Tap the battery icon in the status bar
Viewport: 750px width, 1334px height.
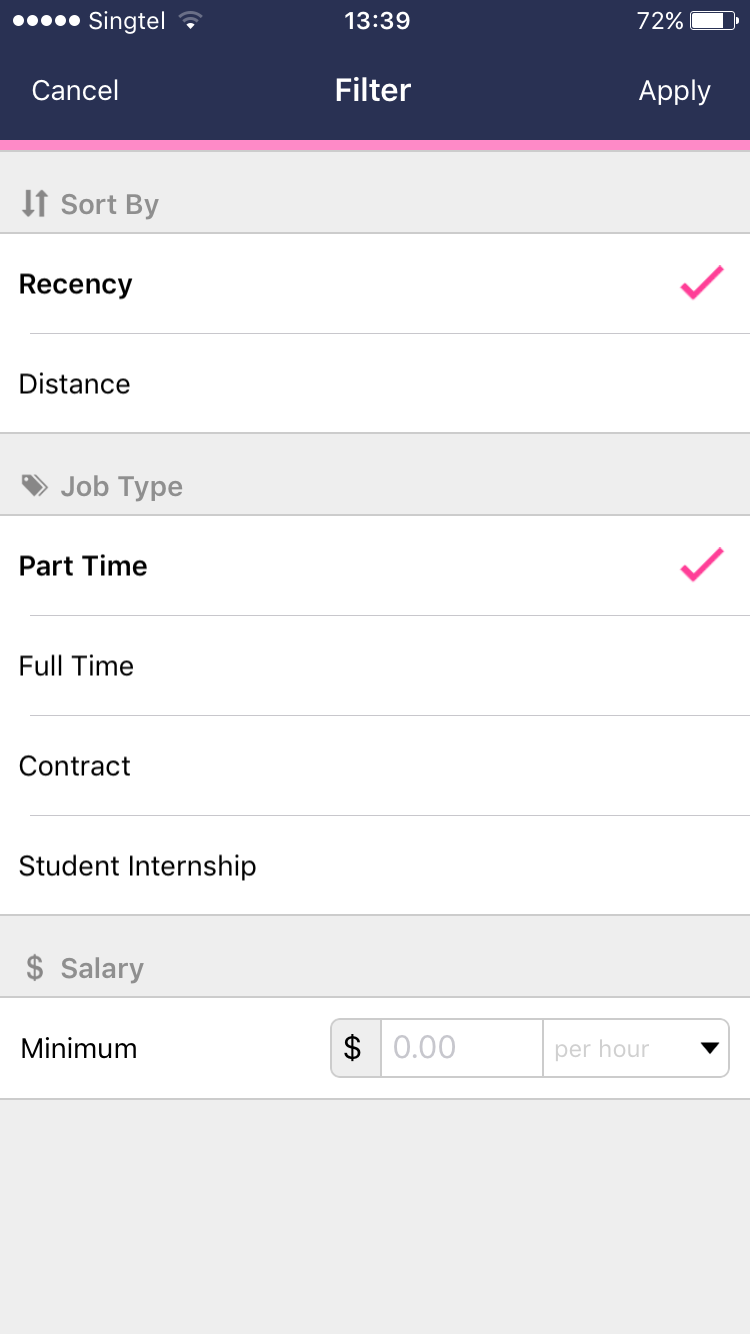(713, 21)
